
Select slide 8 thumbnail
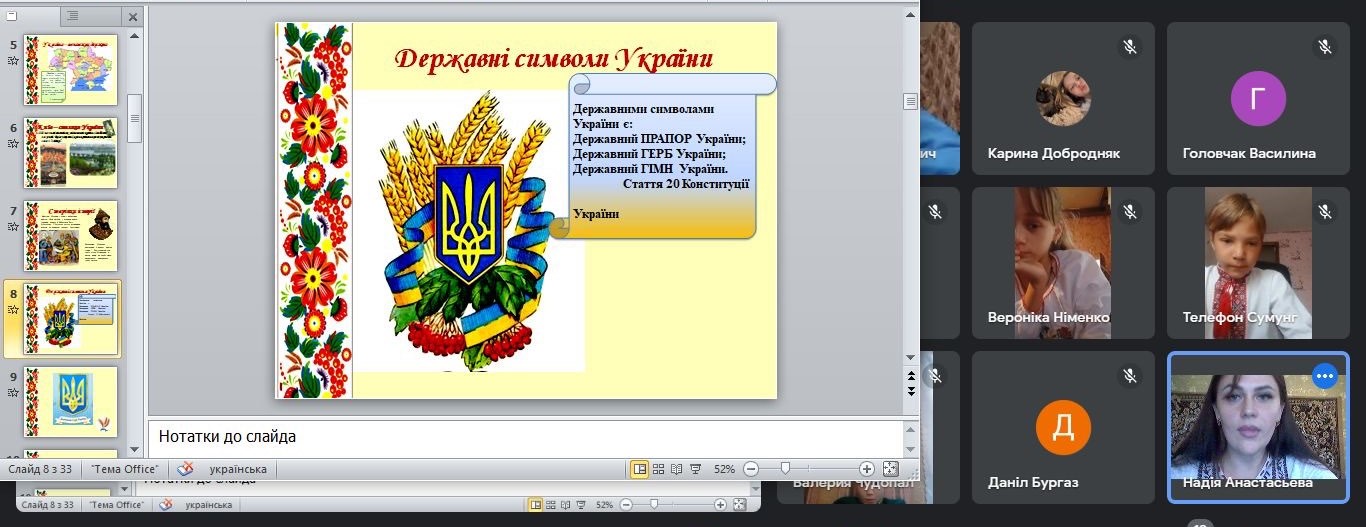tap(71, 319)
